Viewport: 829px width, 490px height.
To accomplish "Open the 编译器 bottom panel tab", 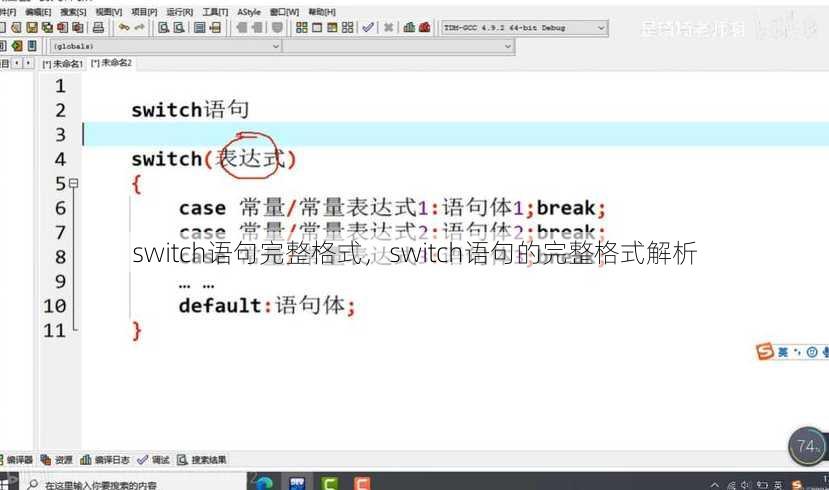I will pyautogui.click(x=19, y=460).
